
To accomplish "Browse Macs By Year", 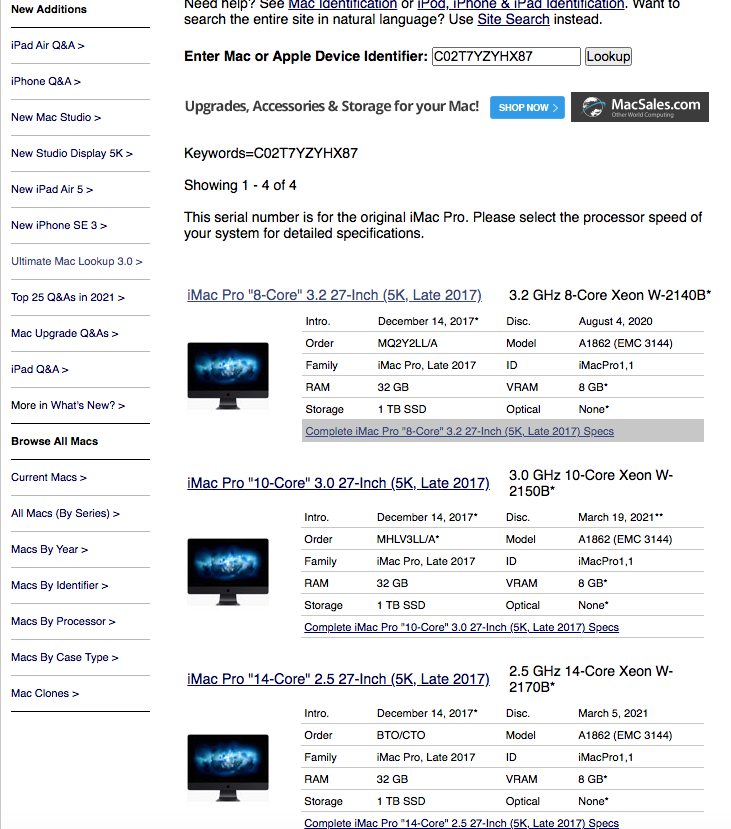I will click(49, 549).
